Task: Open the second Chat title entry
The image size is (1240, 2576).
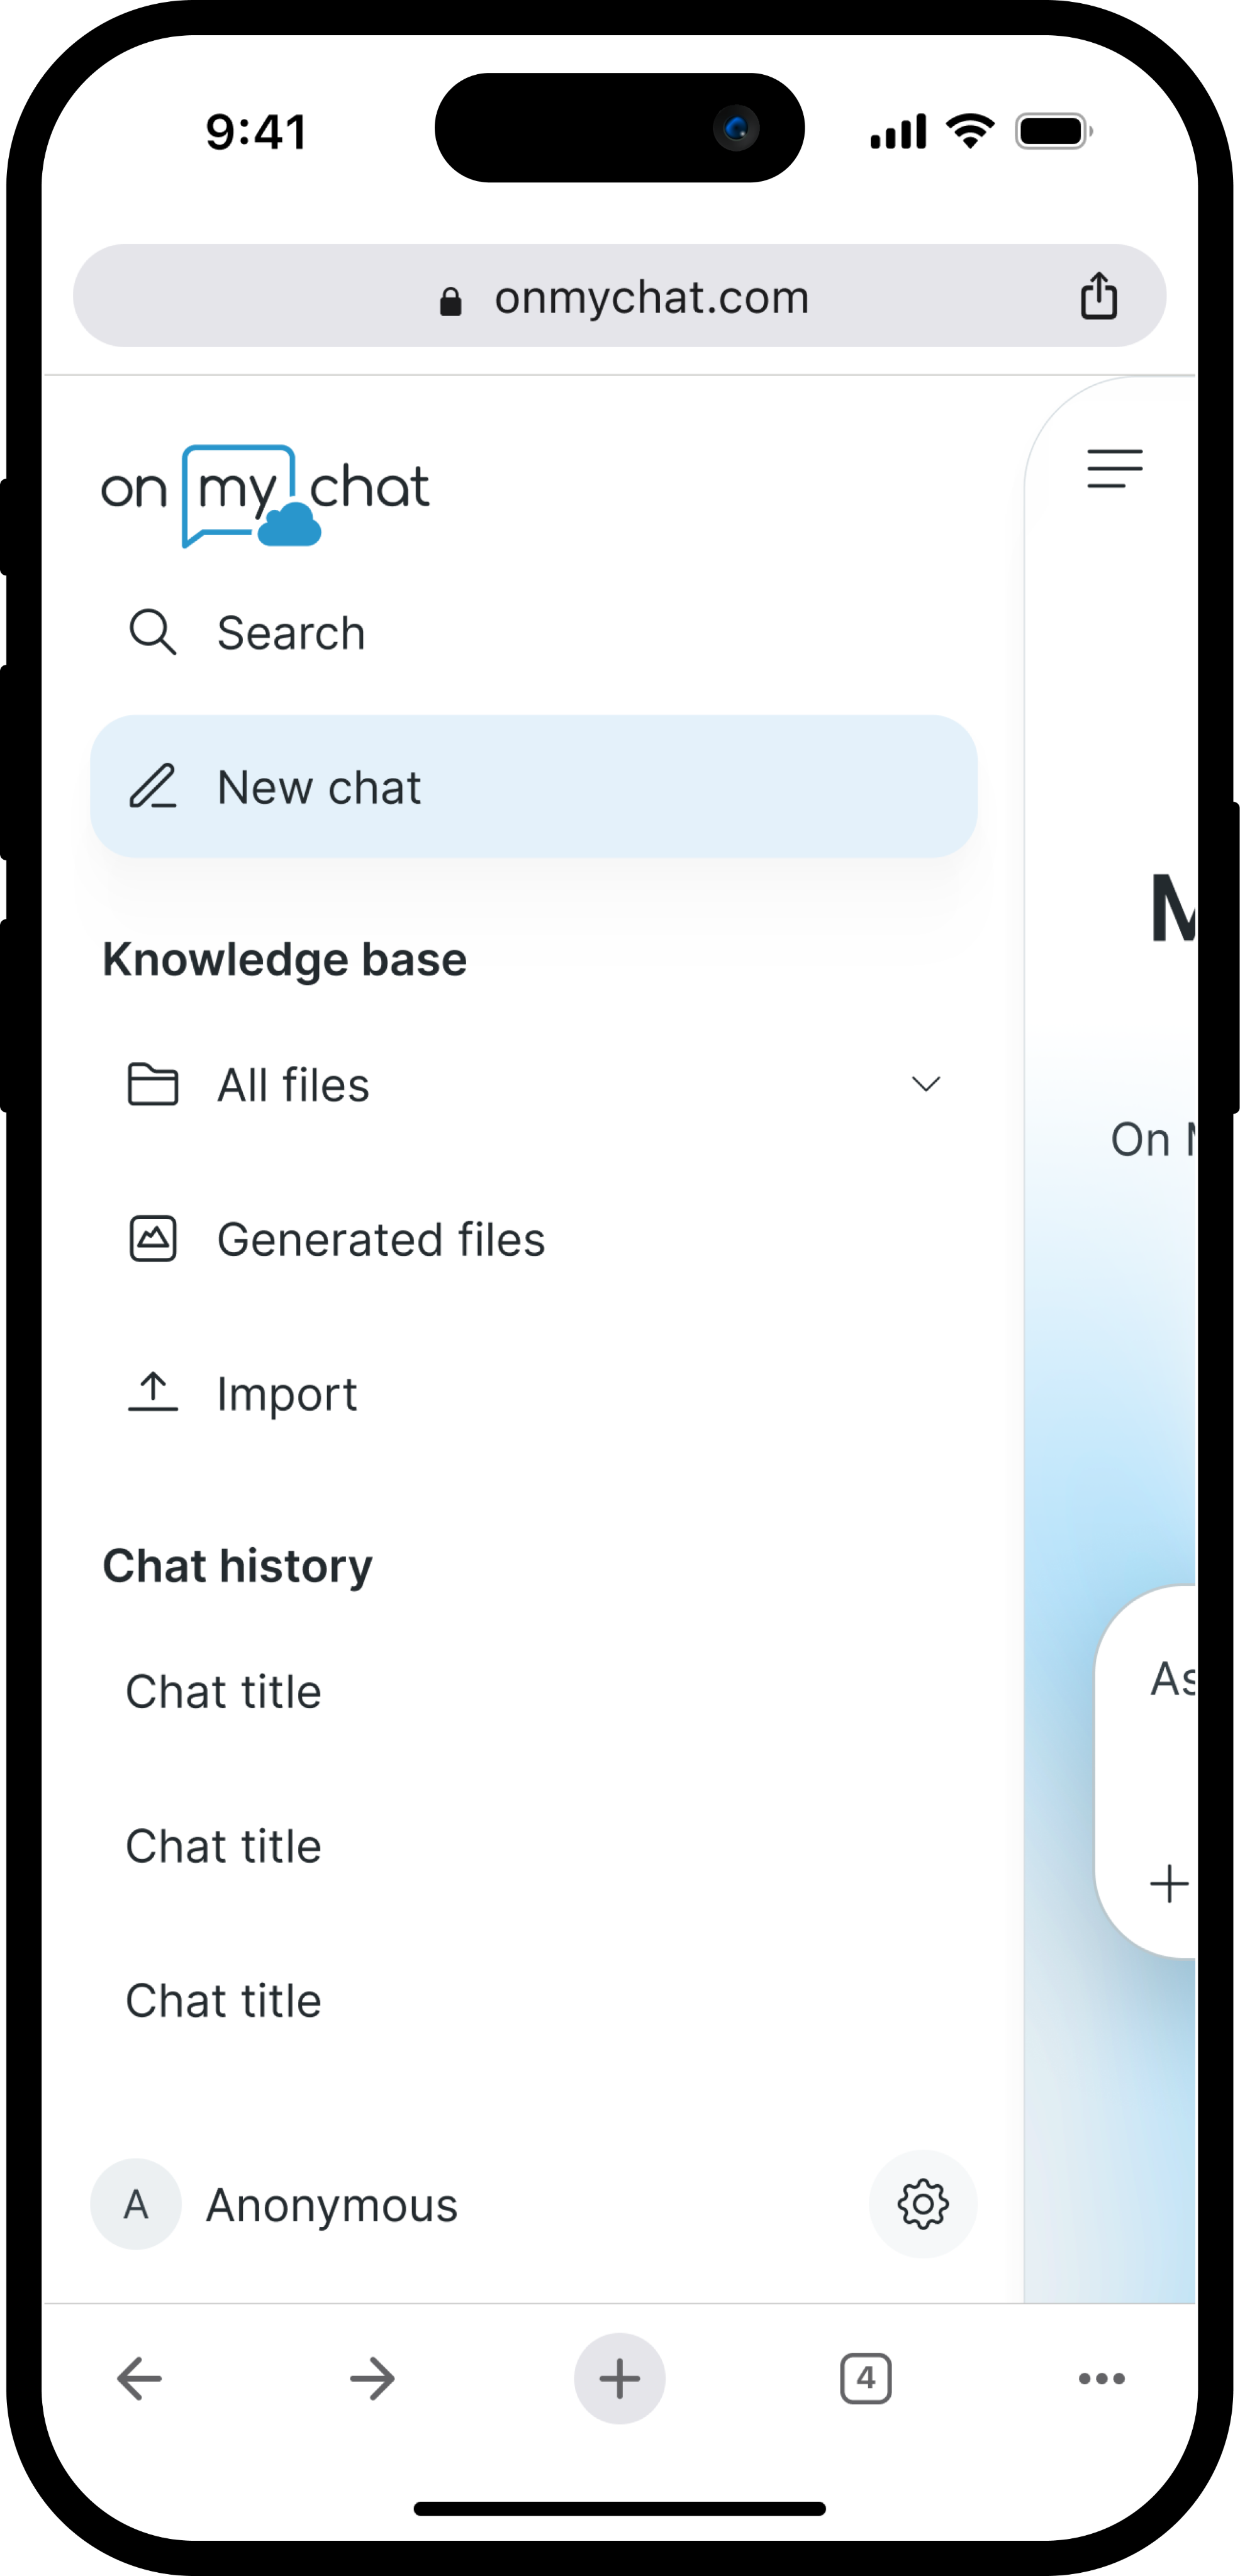Action: pos(223,1846)
